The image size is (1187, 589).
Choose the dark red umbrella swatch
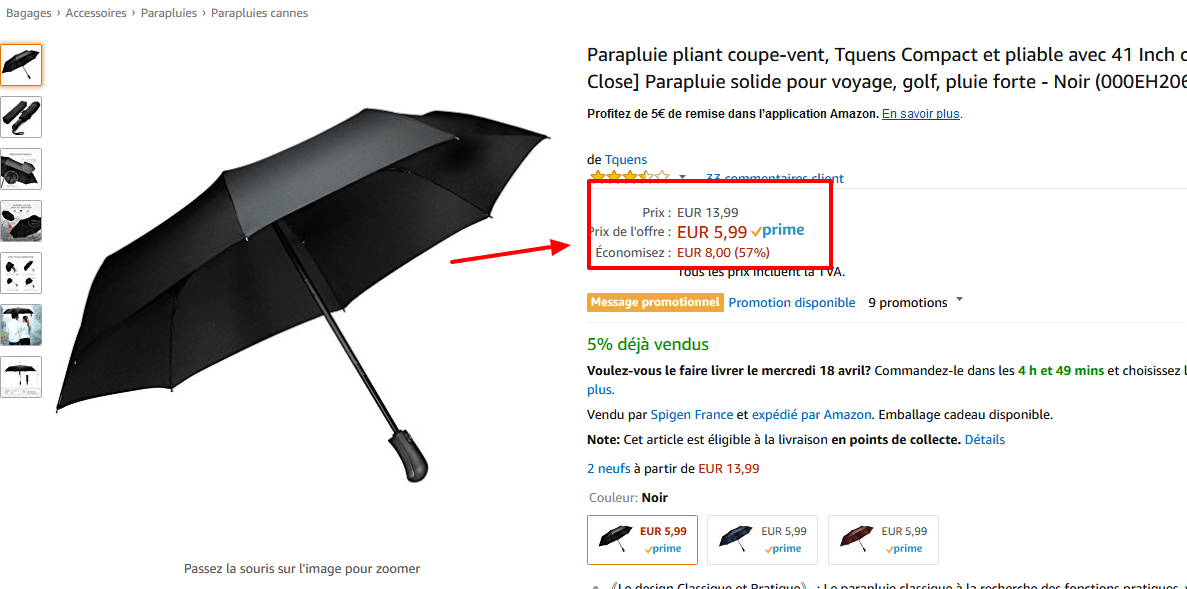point(883,540)
